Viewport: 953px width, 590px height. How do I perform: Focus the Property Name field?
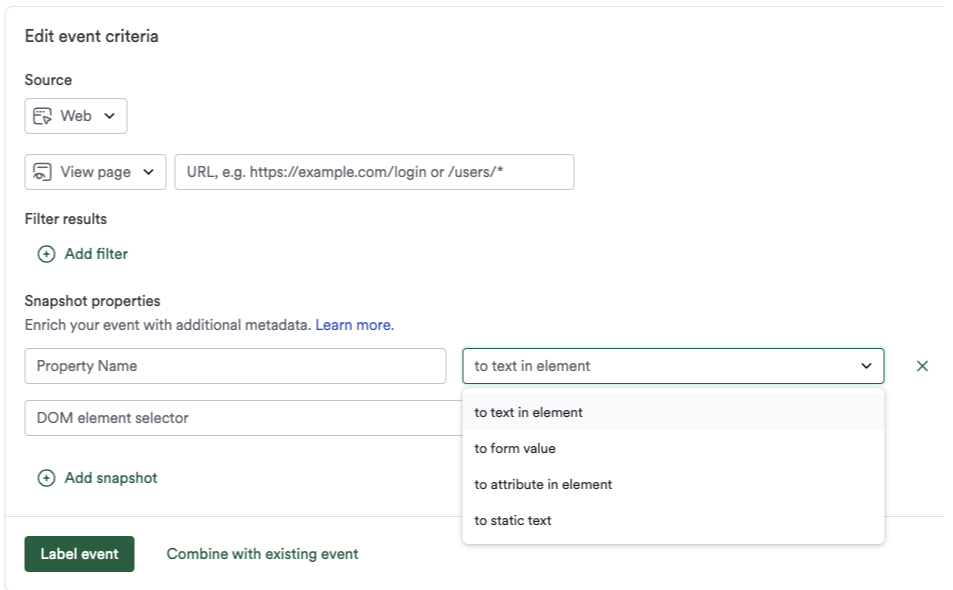tap(235, 366)
